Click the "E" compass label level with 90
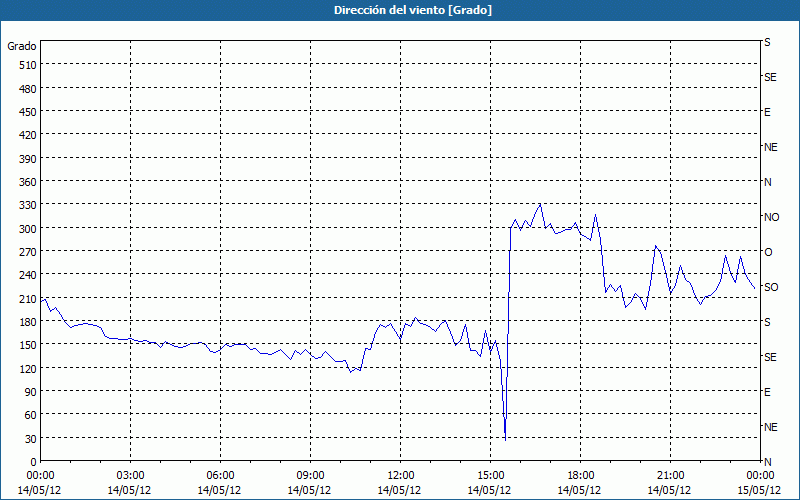 pos(767,392)
